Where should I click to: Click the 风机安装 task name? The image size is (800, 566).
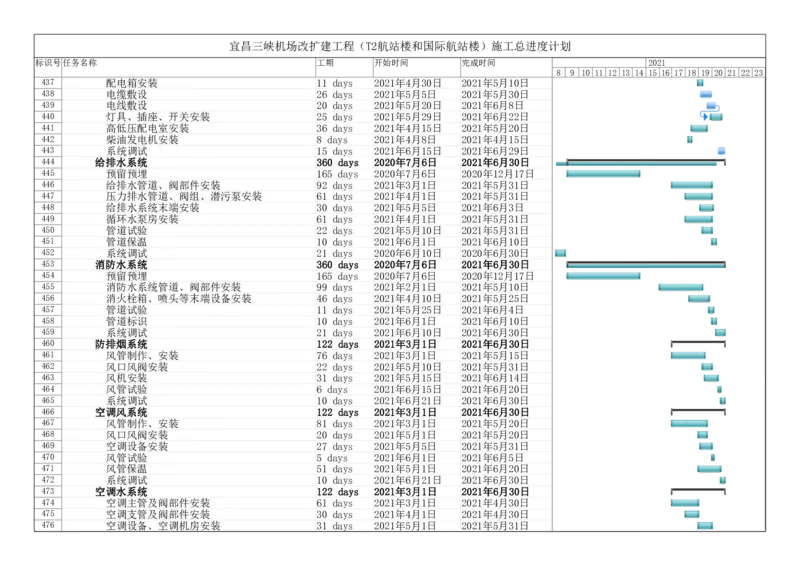126,378
